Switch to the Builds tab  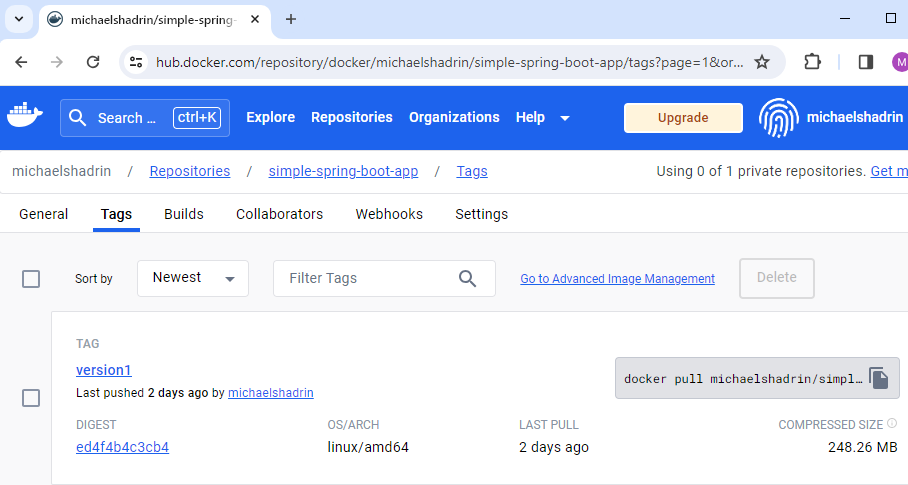click(x=184, y=214)
